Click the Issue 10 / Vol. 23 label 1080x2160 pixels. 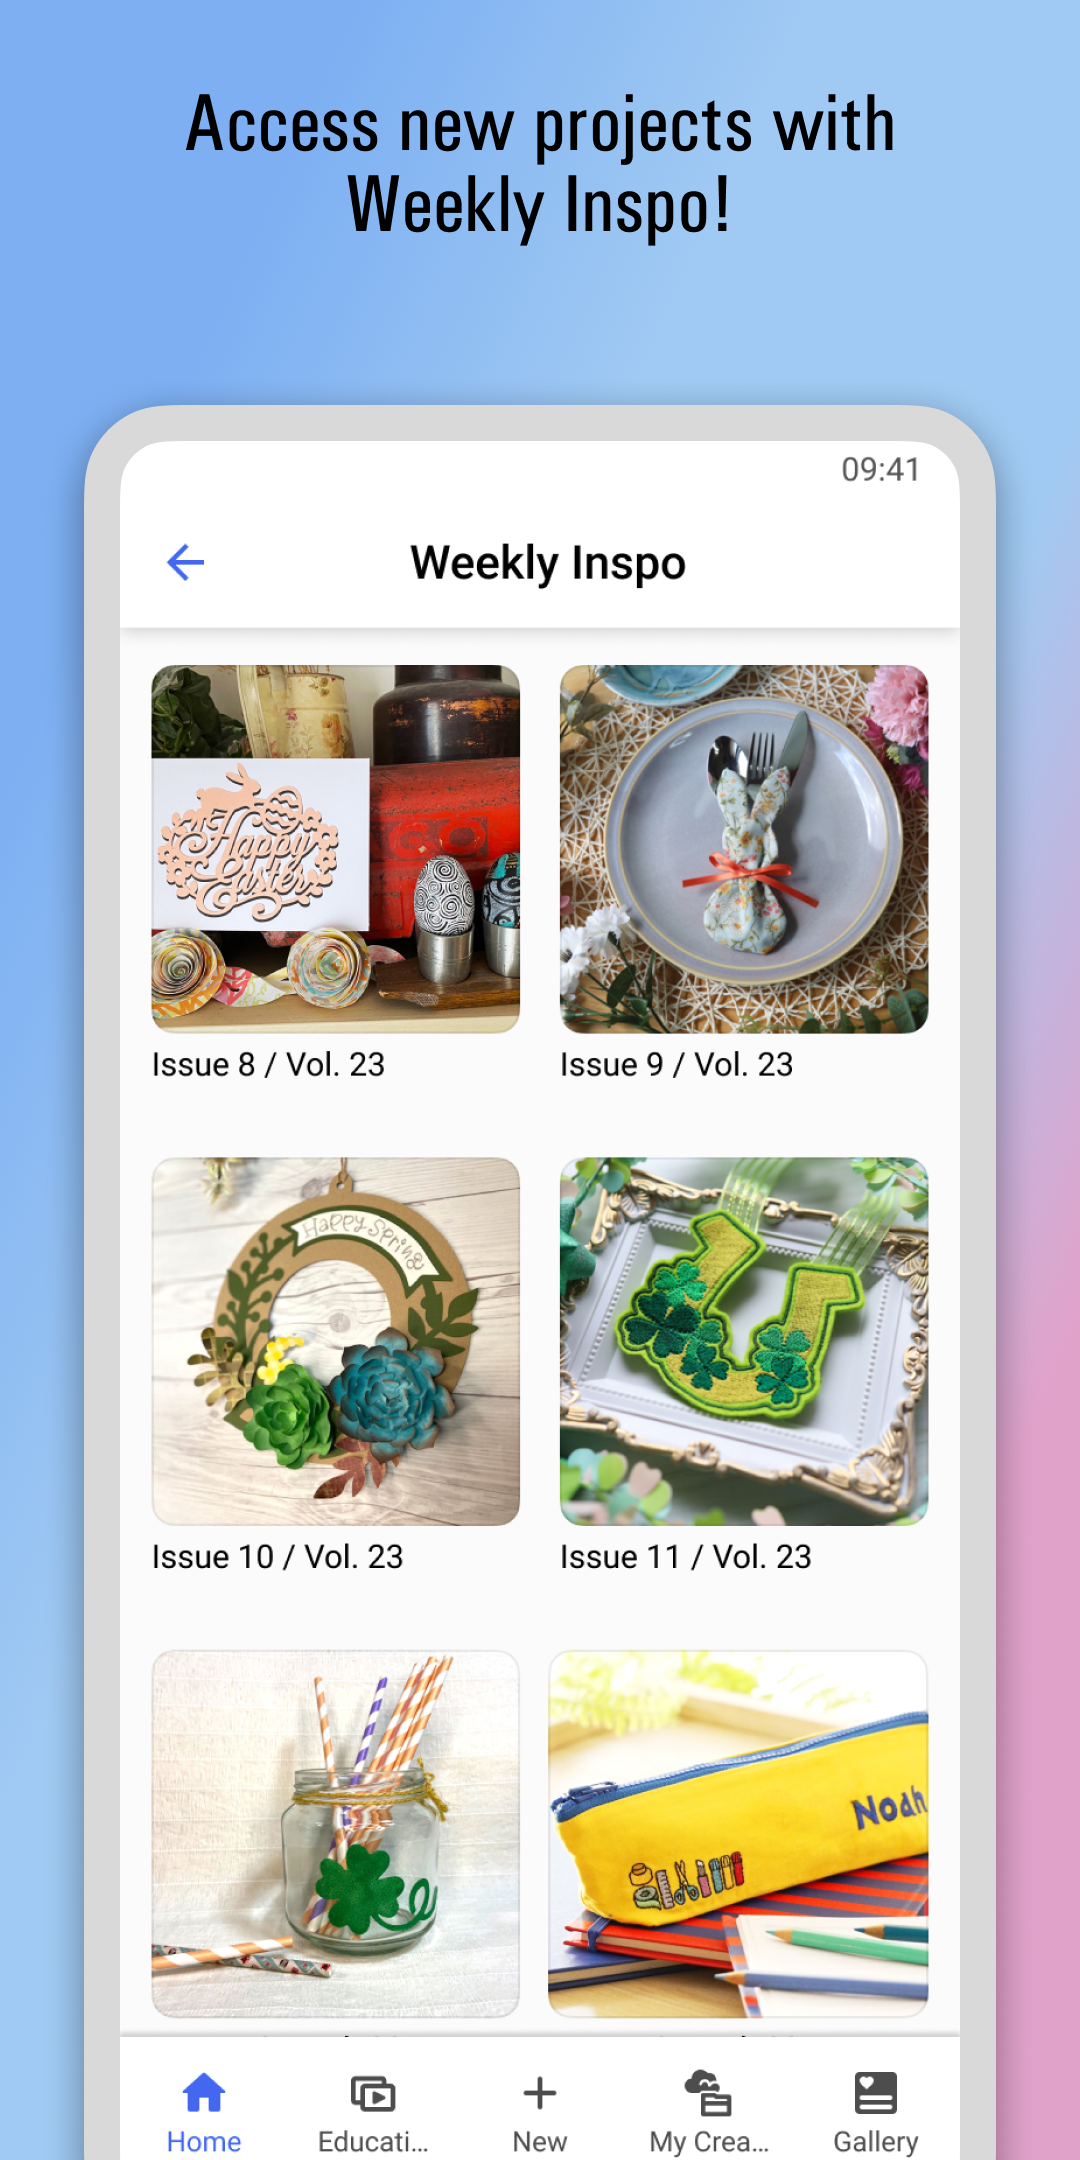click(277, 1557)
